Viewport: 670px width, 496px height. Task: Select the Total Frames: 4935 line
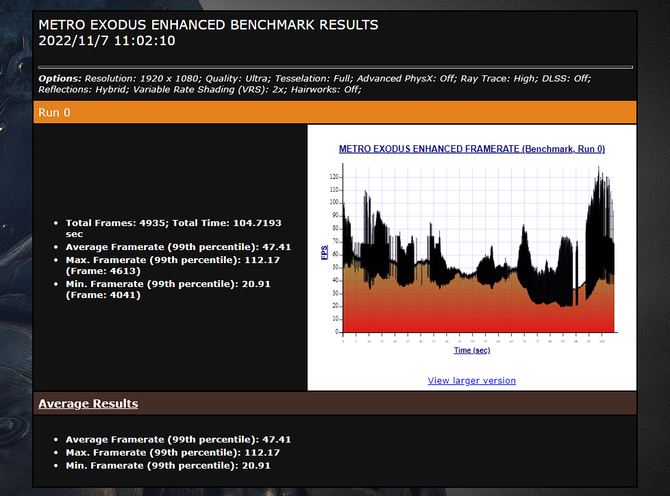pos(173,228)
